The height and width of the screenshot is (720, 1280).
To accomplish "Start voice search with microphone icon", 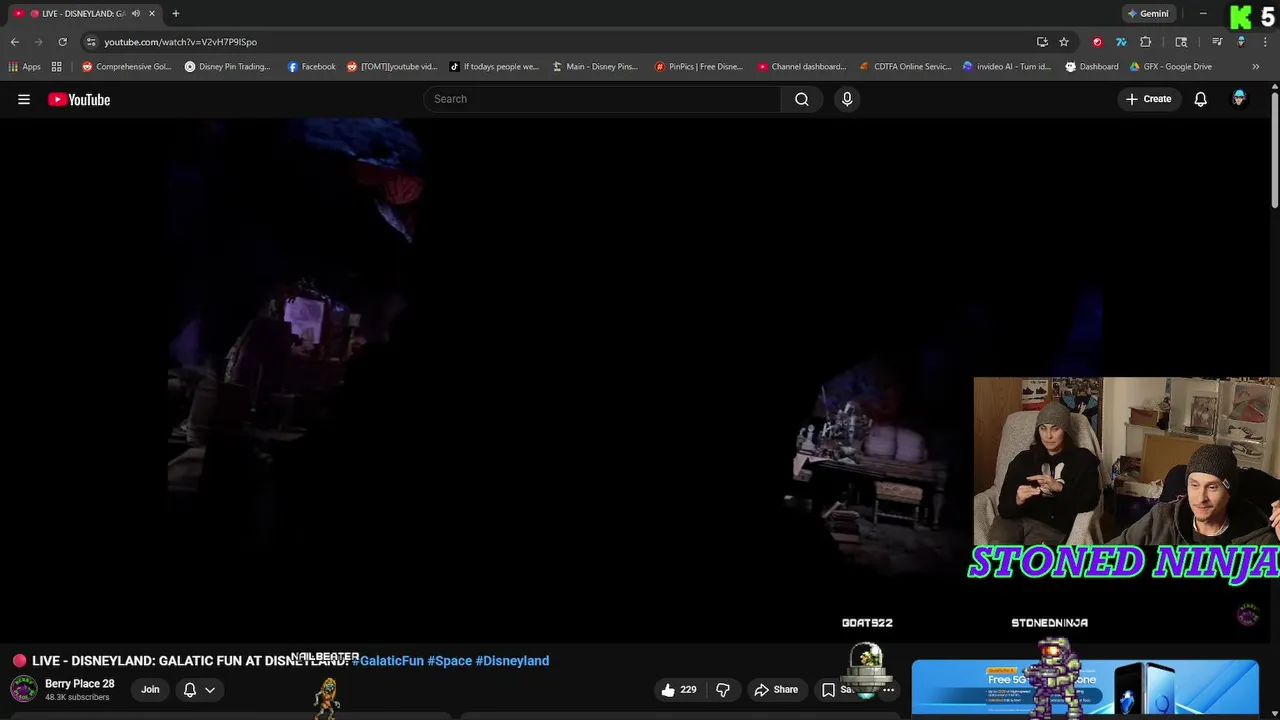I will pos(847,99).
